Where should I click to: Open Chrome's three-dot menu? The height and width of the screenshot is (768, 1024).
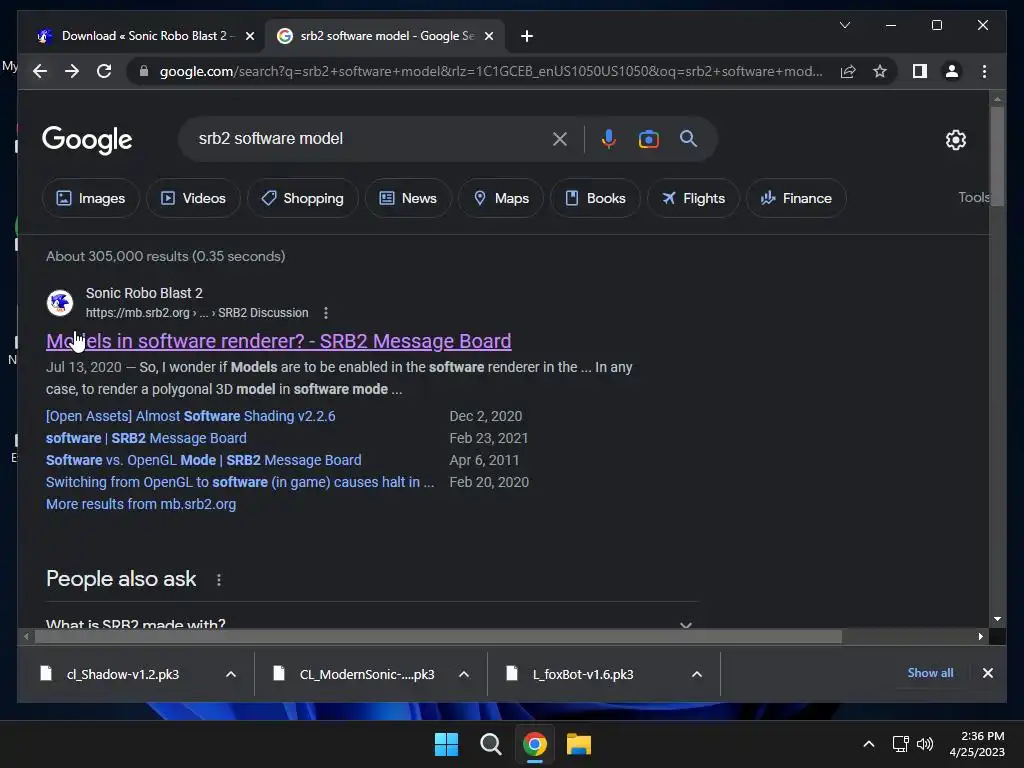984,71
